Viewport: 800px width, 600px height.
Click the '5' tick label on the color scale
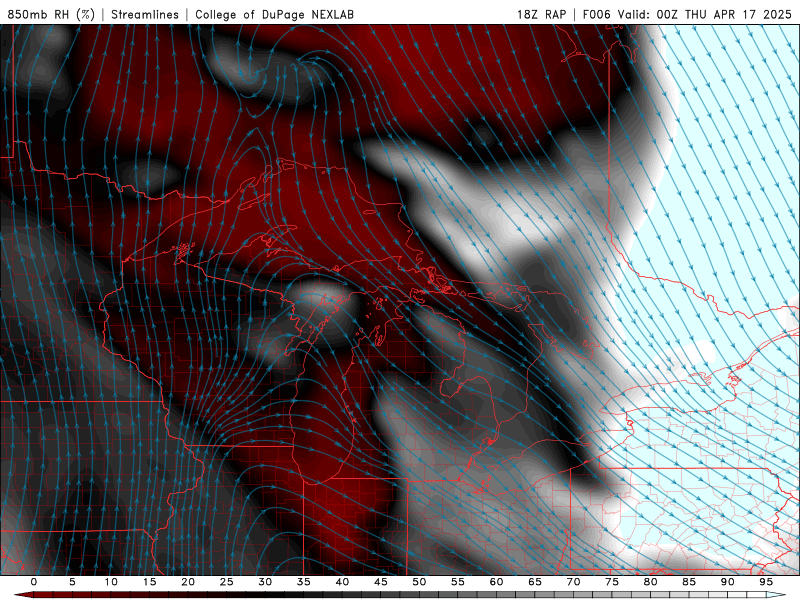pyautogui.click(x=72, y=582)
